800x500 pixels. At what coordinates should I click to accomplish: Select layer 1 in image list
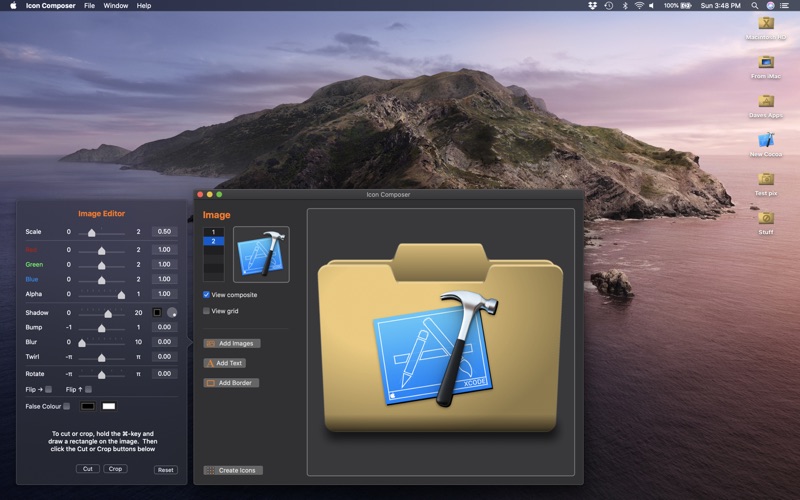point(213,232)
